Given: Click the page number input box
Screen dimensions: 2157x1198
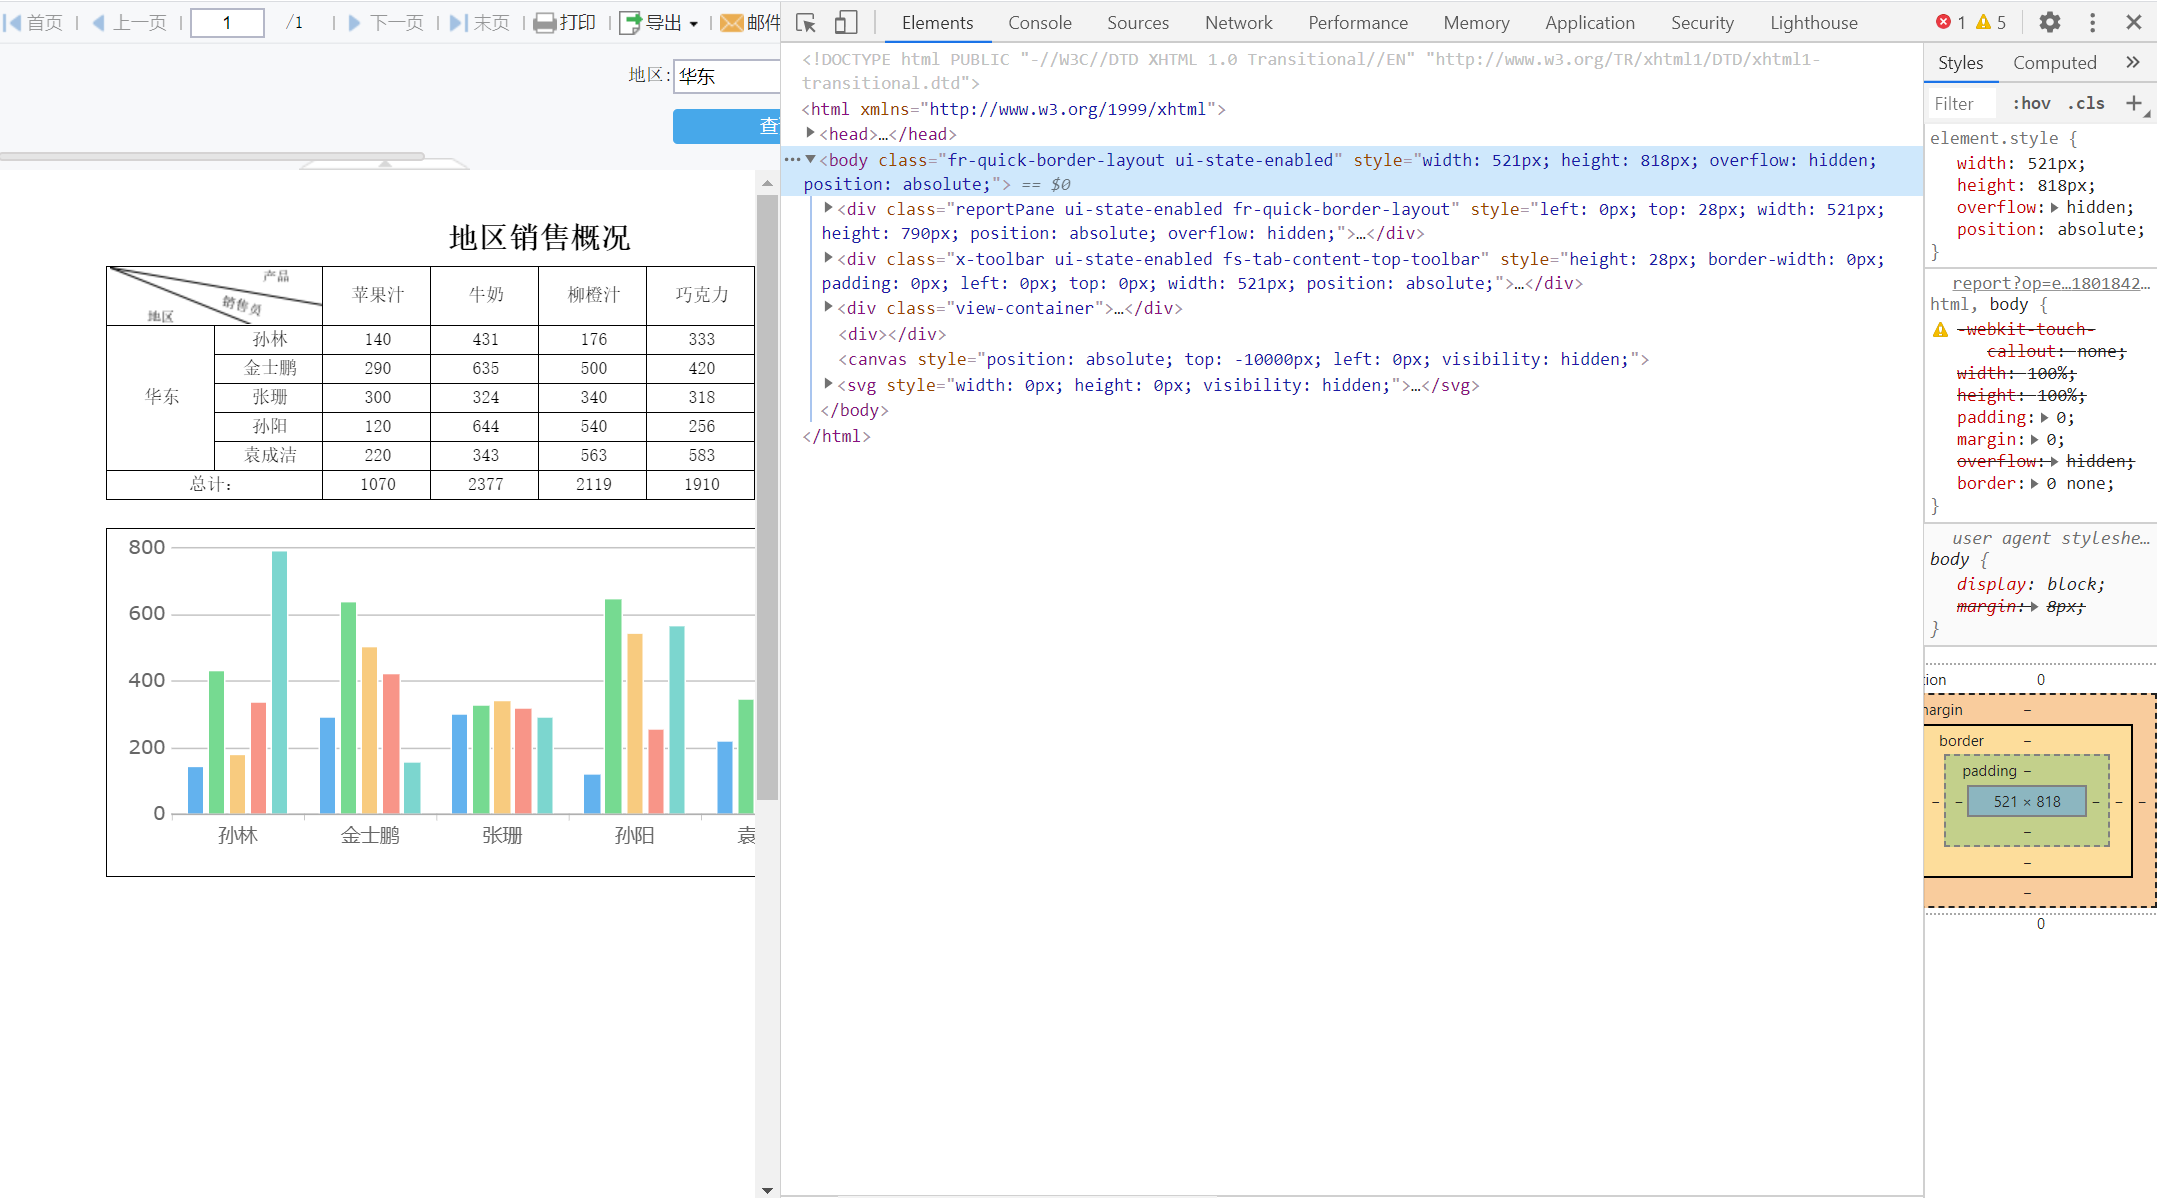Looking at the screenshot, I should click(227, 22).
